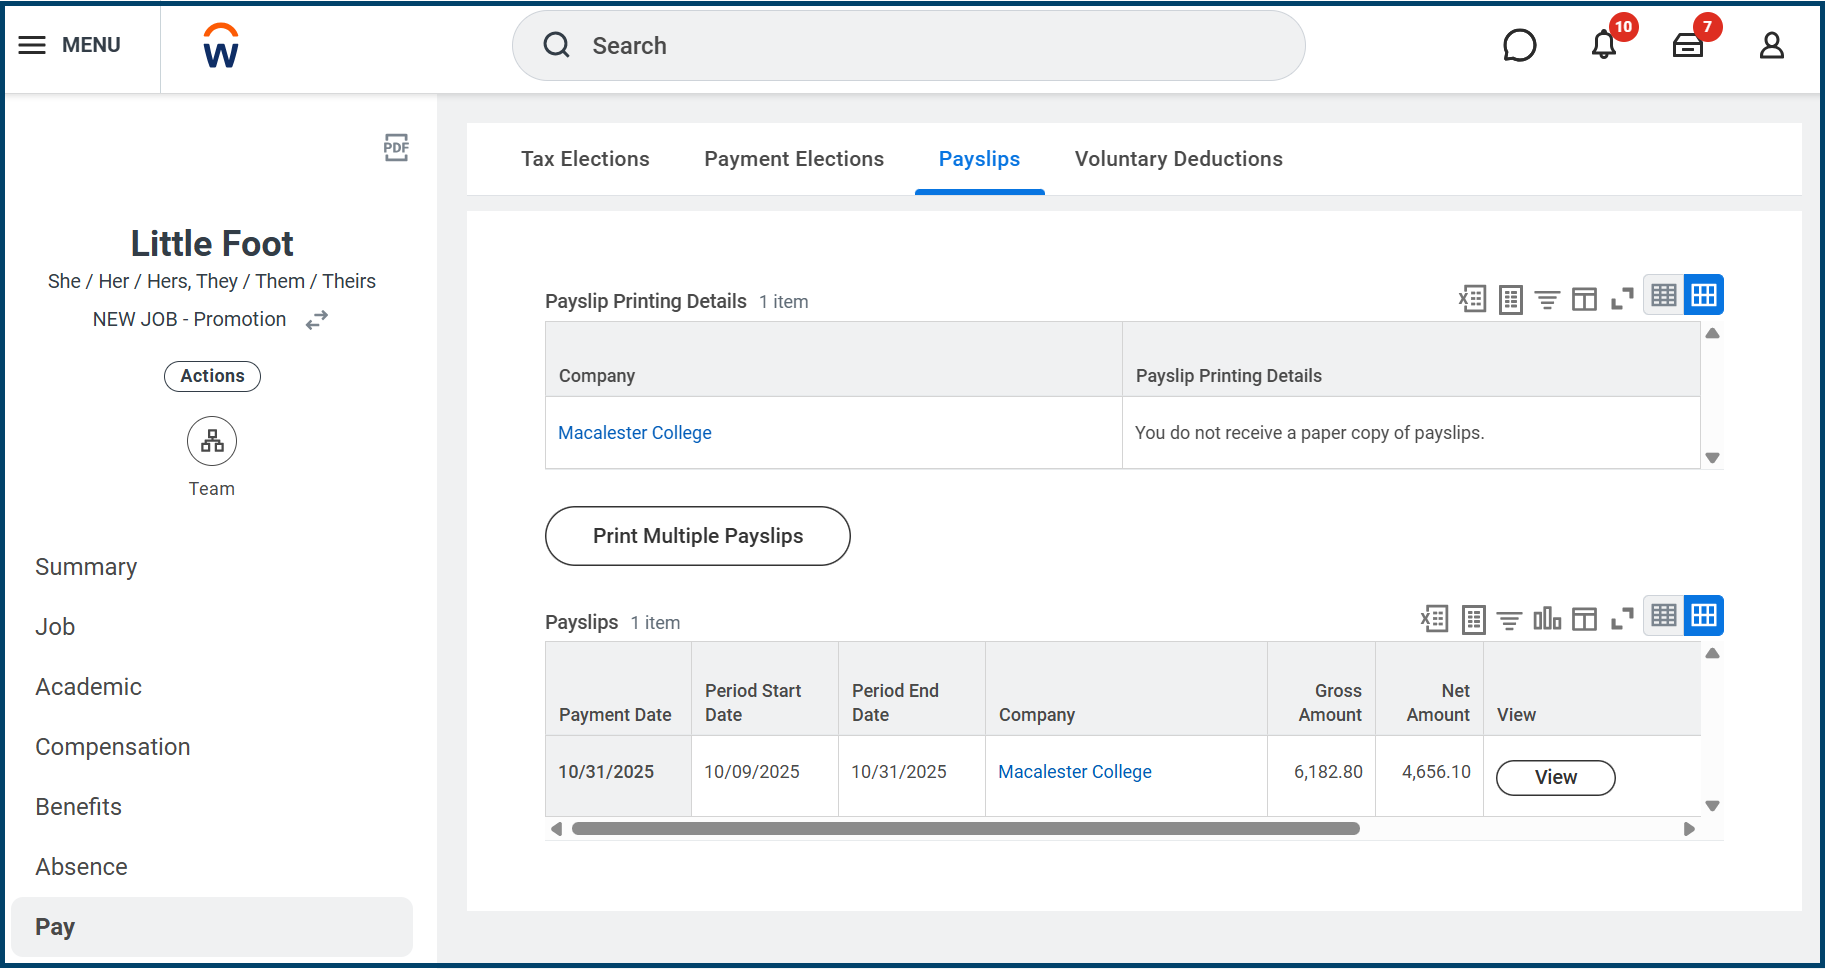The width and height of the screenshot is (1825, 969).
Task: Open the My Tasks inbox icon
Action: point(1688,45)
